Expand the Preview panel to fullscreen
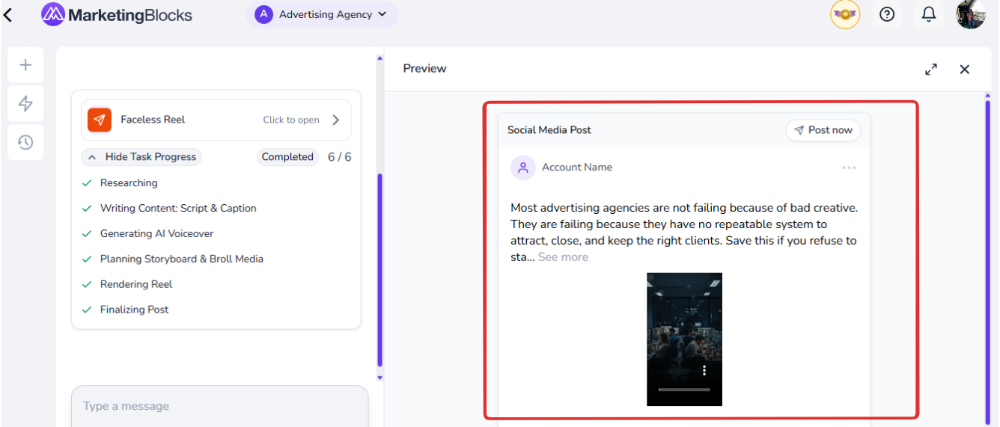The width and height of the screenshot is (1000, 427). click(931, 69)
